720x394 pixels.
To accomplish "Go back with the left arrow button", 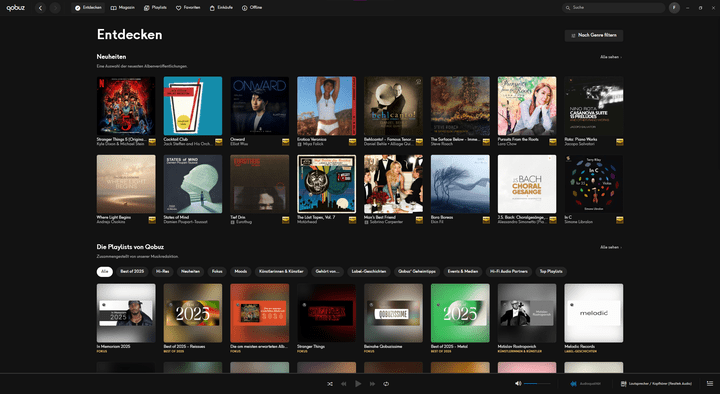I will [x=40, y=8].
